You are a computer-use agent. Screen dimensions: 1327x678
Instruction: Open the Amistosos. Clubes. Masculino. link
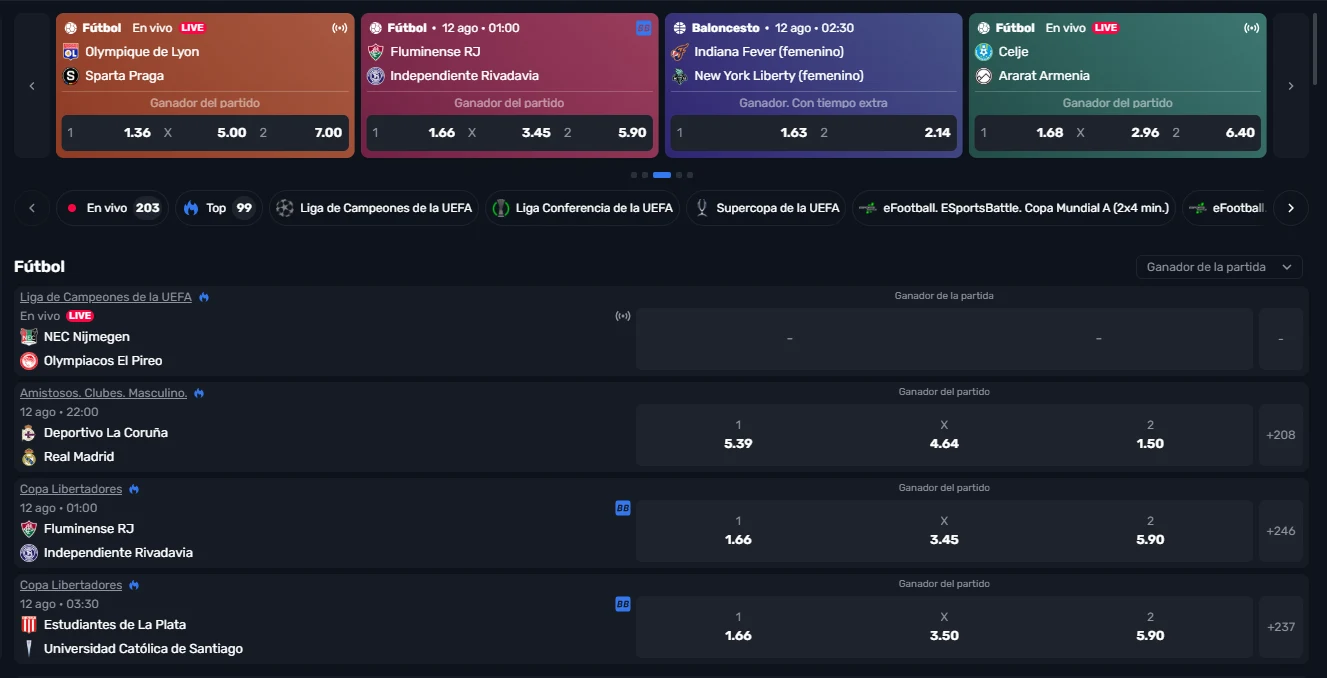point(104,393)
